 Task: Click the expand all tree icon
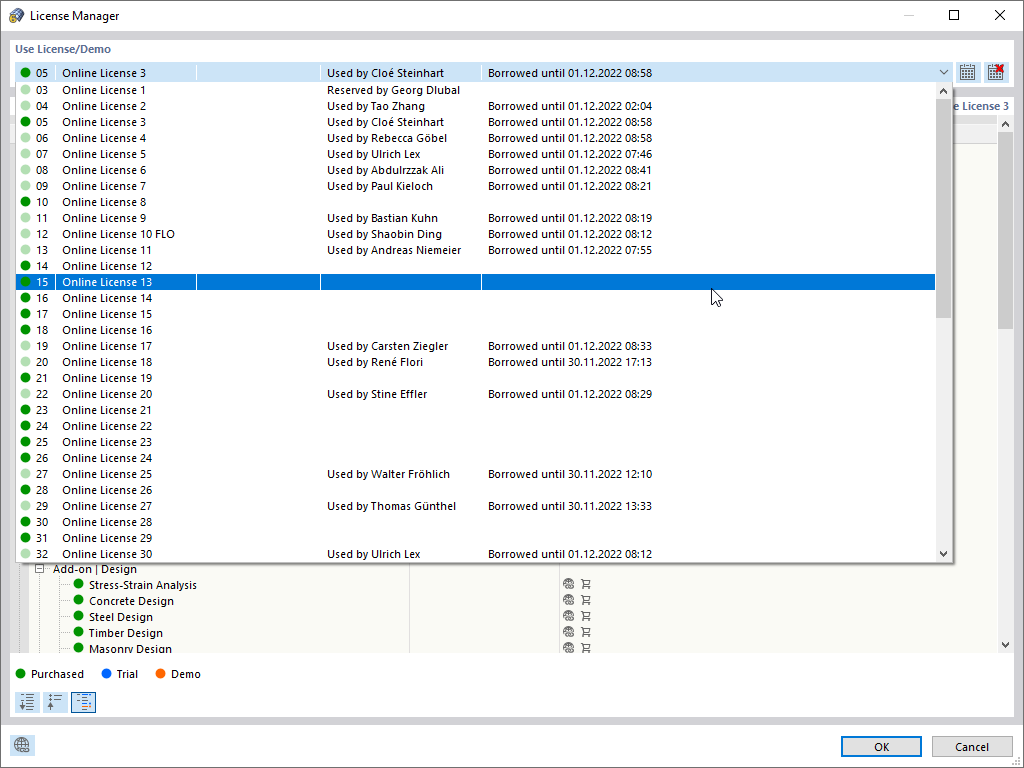click(x=27, y=702)
